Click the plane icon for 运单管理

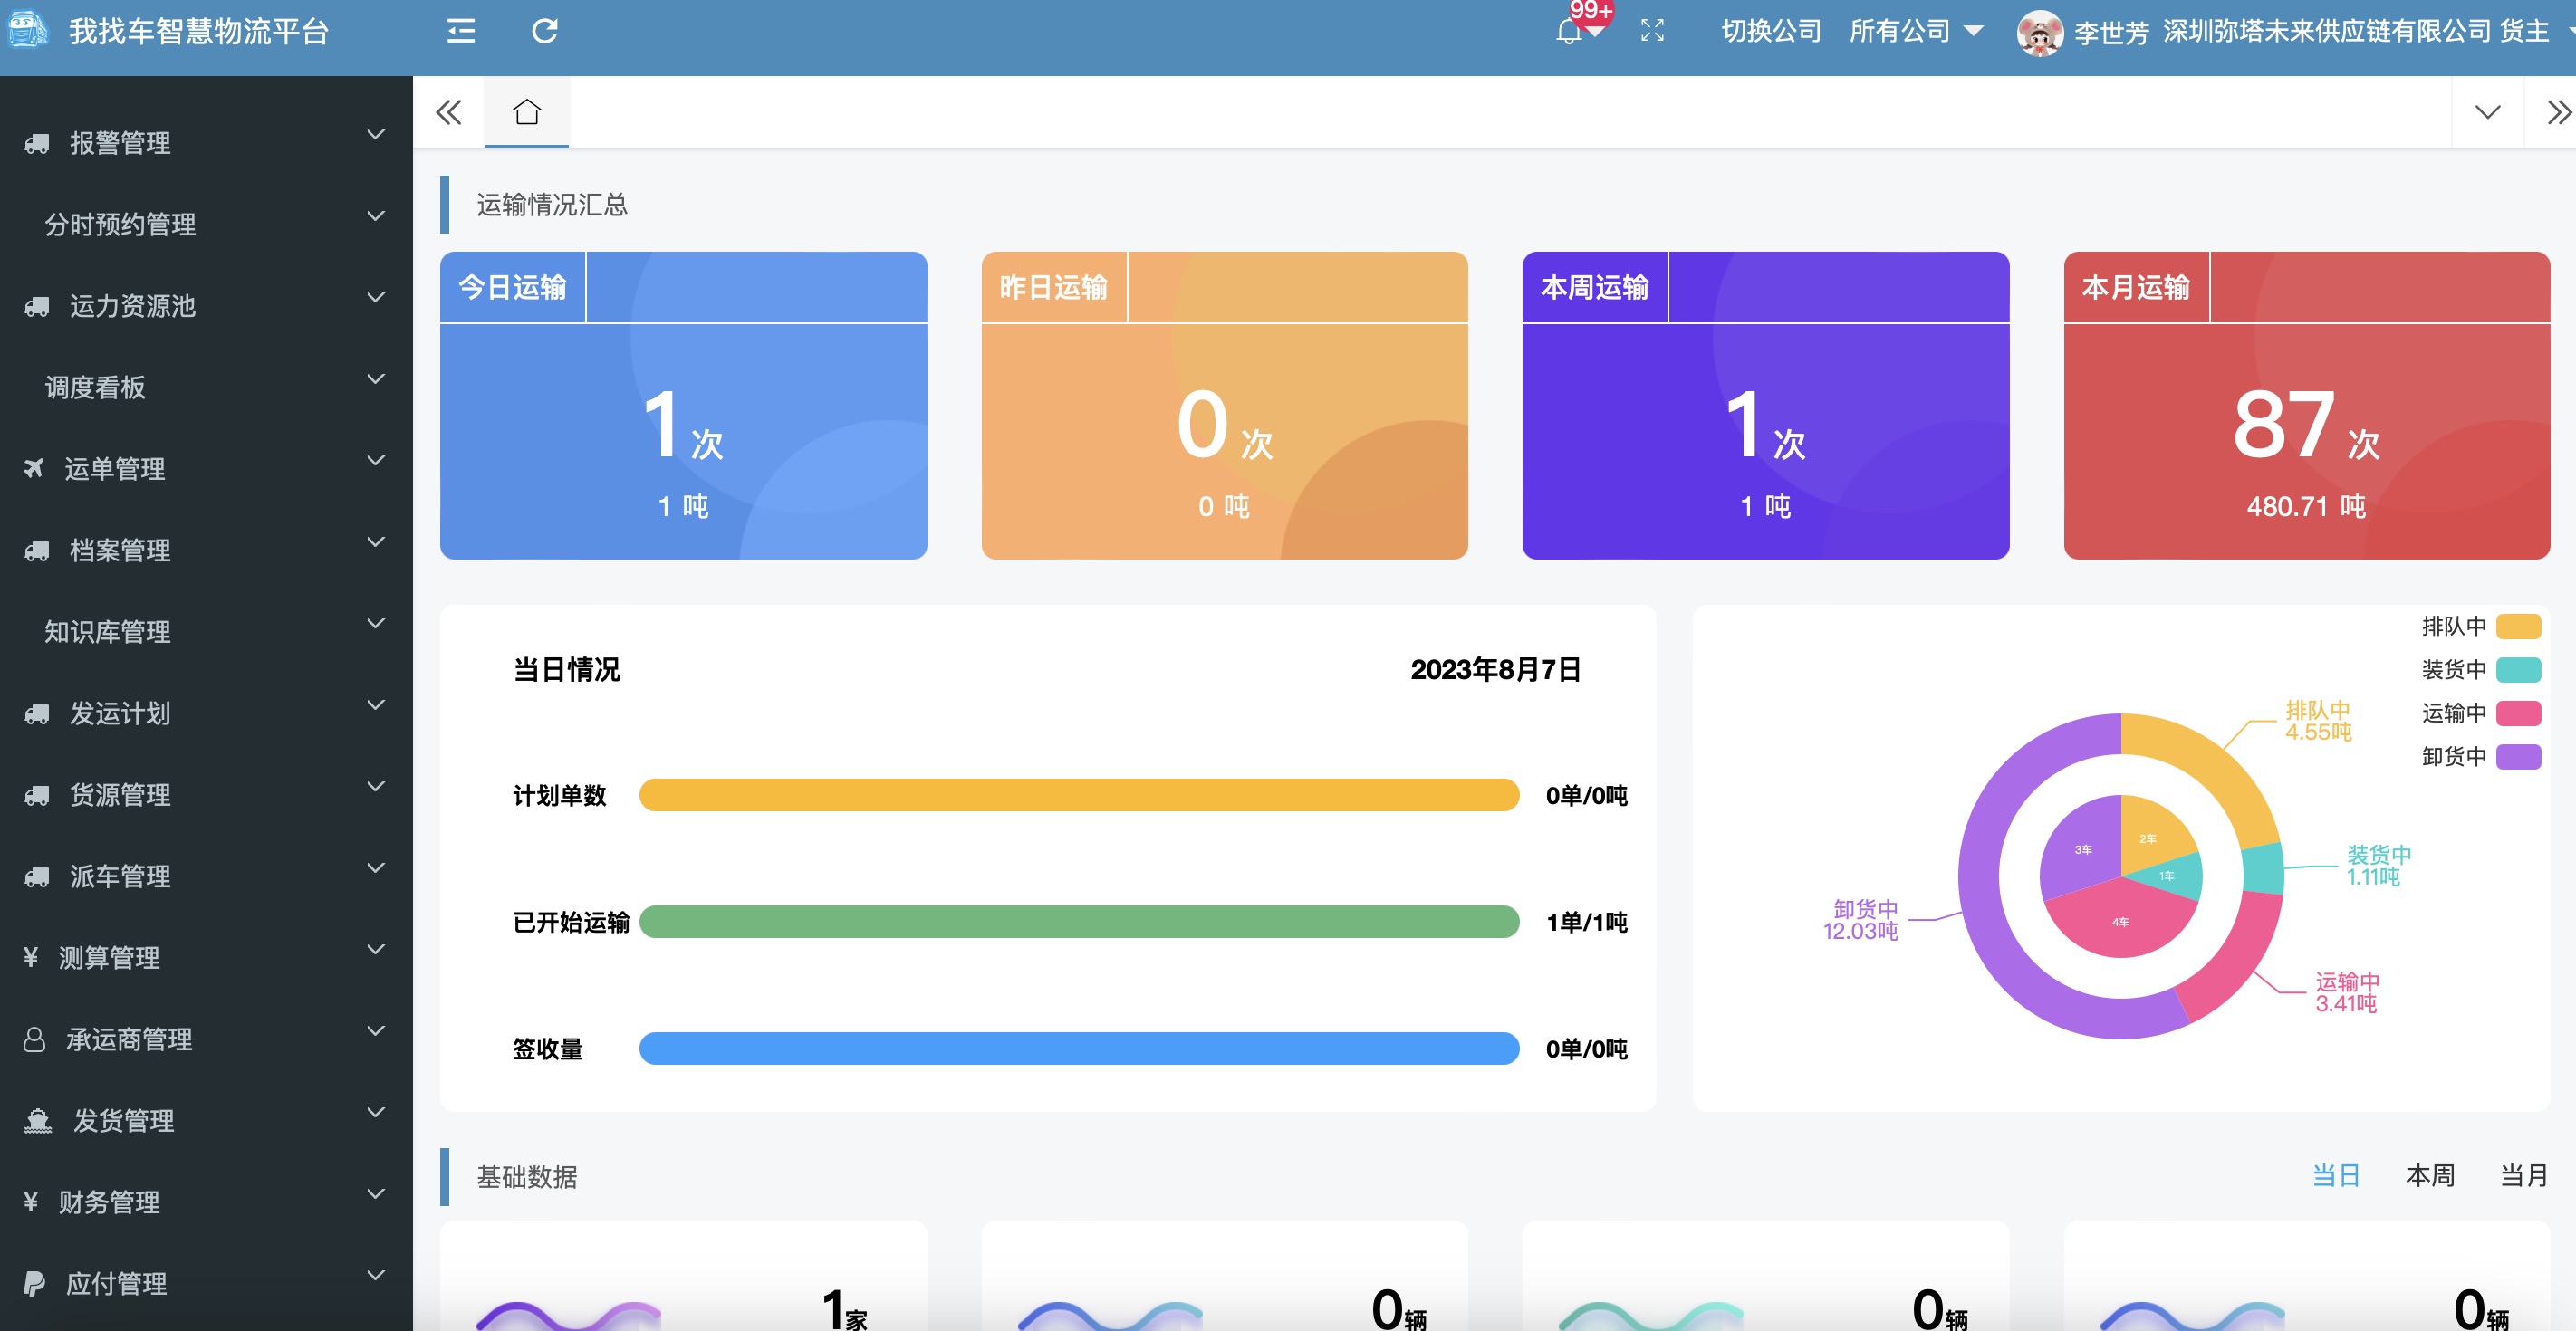[x=34, y=468]
